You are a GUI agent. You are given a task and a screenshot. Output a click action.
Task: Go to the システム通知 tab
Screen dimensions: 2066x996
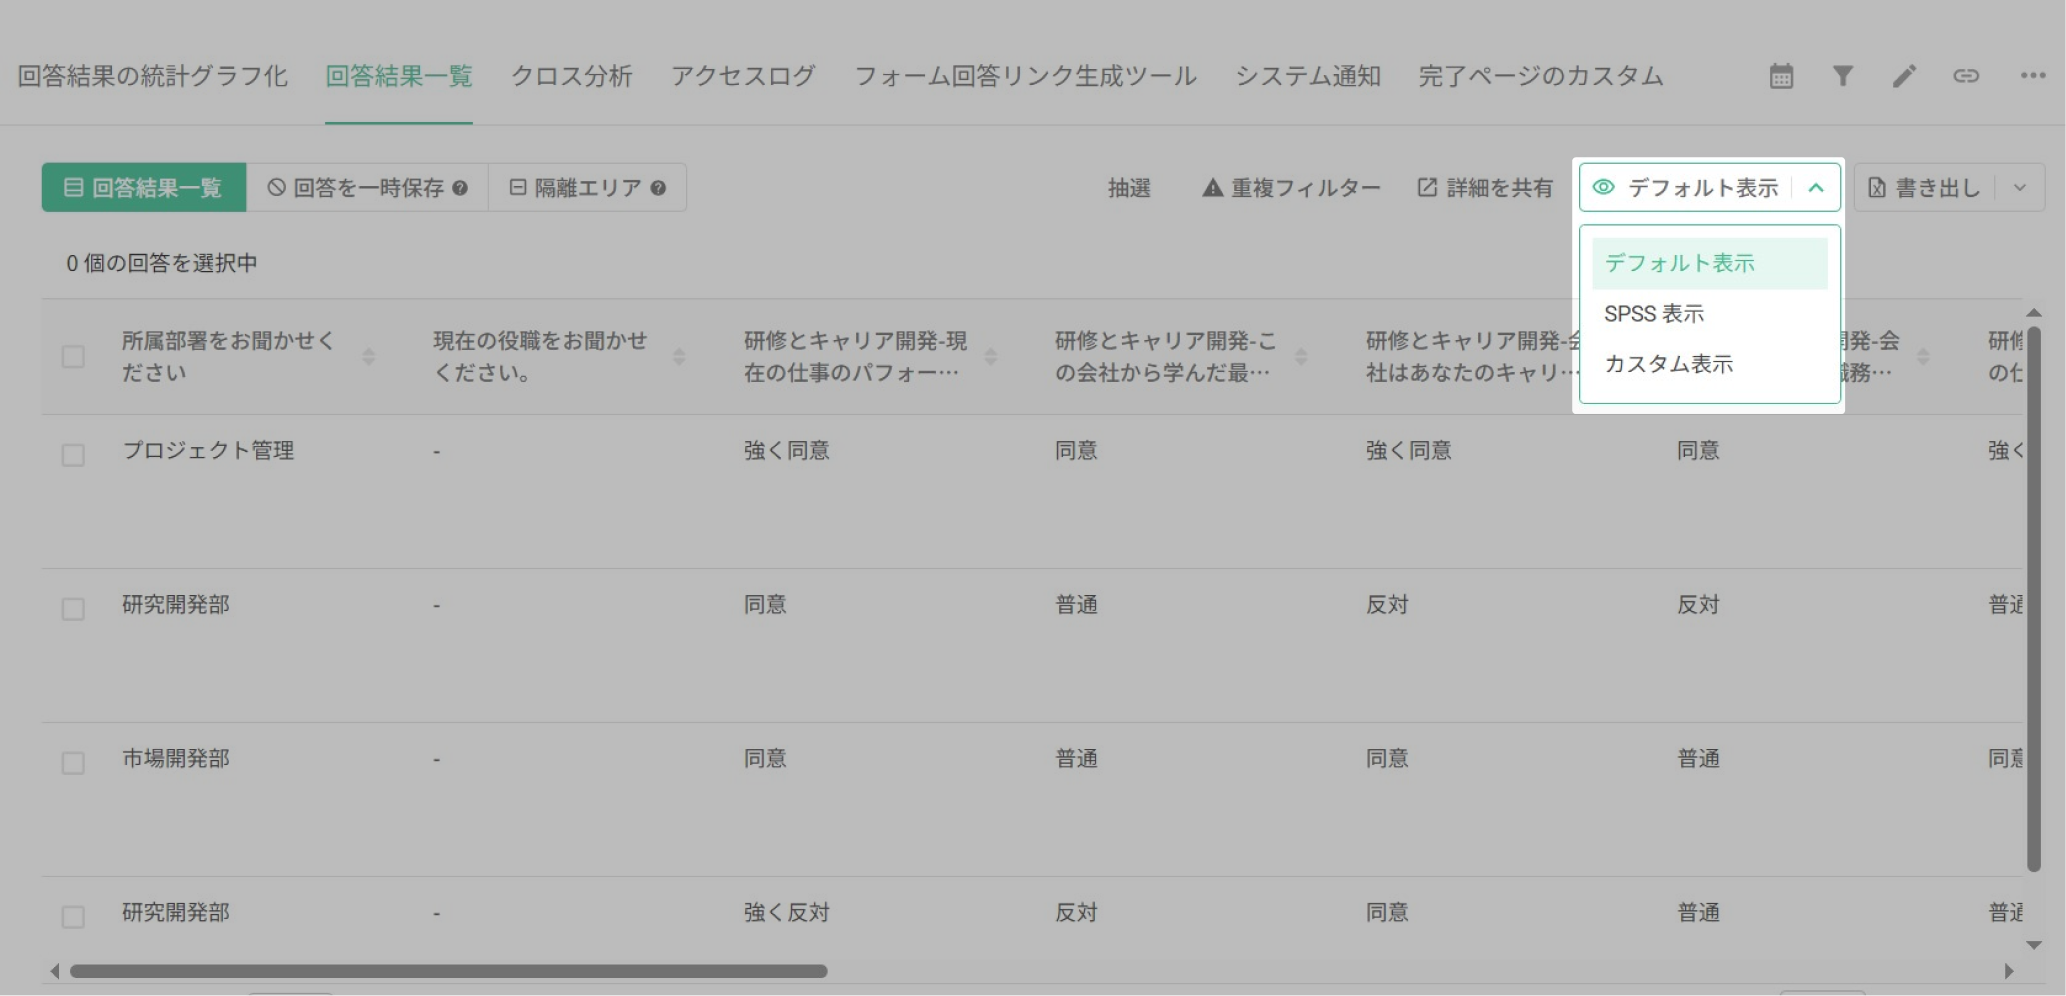[1308, 76]
